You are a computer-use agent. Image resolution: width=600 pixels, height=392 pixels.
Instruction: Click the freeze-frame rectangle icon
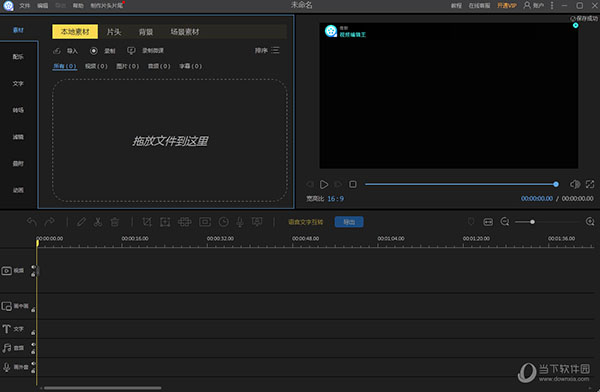coord(205,222)
